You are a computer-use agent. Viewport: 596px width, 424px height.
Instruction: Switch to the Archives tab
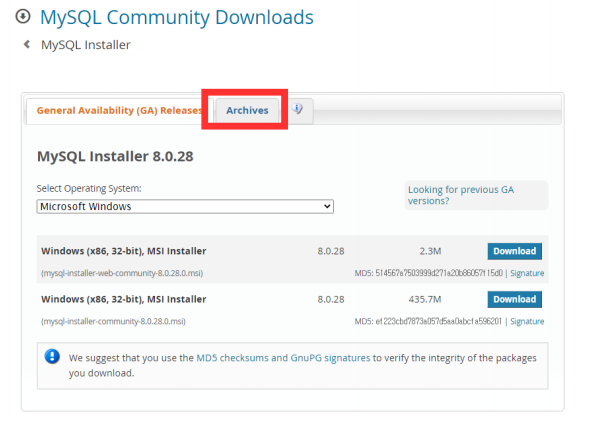coord(247,110)
